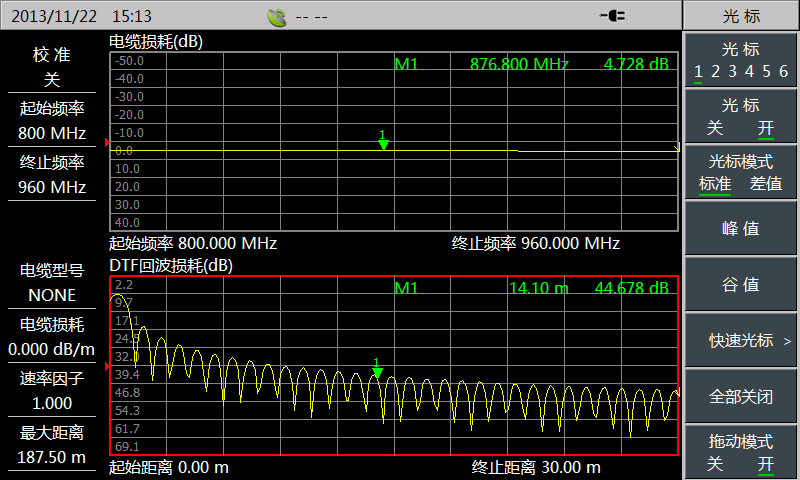This screenshot has width=800, height=480.
Task: Select marker number 6 in 光标 row
Action: (783, 71)
